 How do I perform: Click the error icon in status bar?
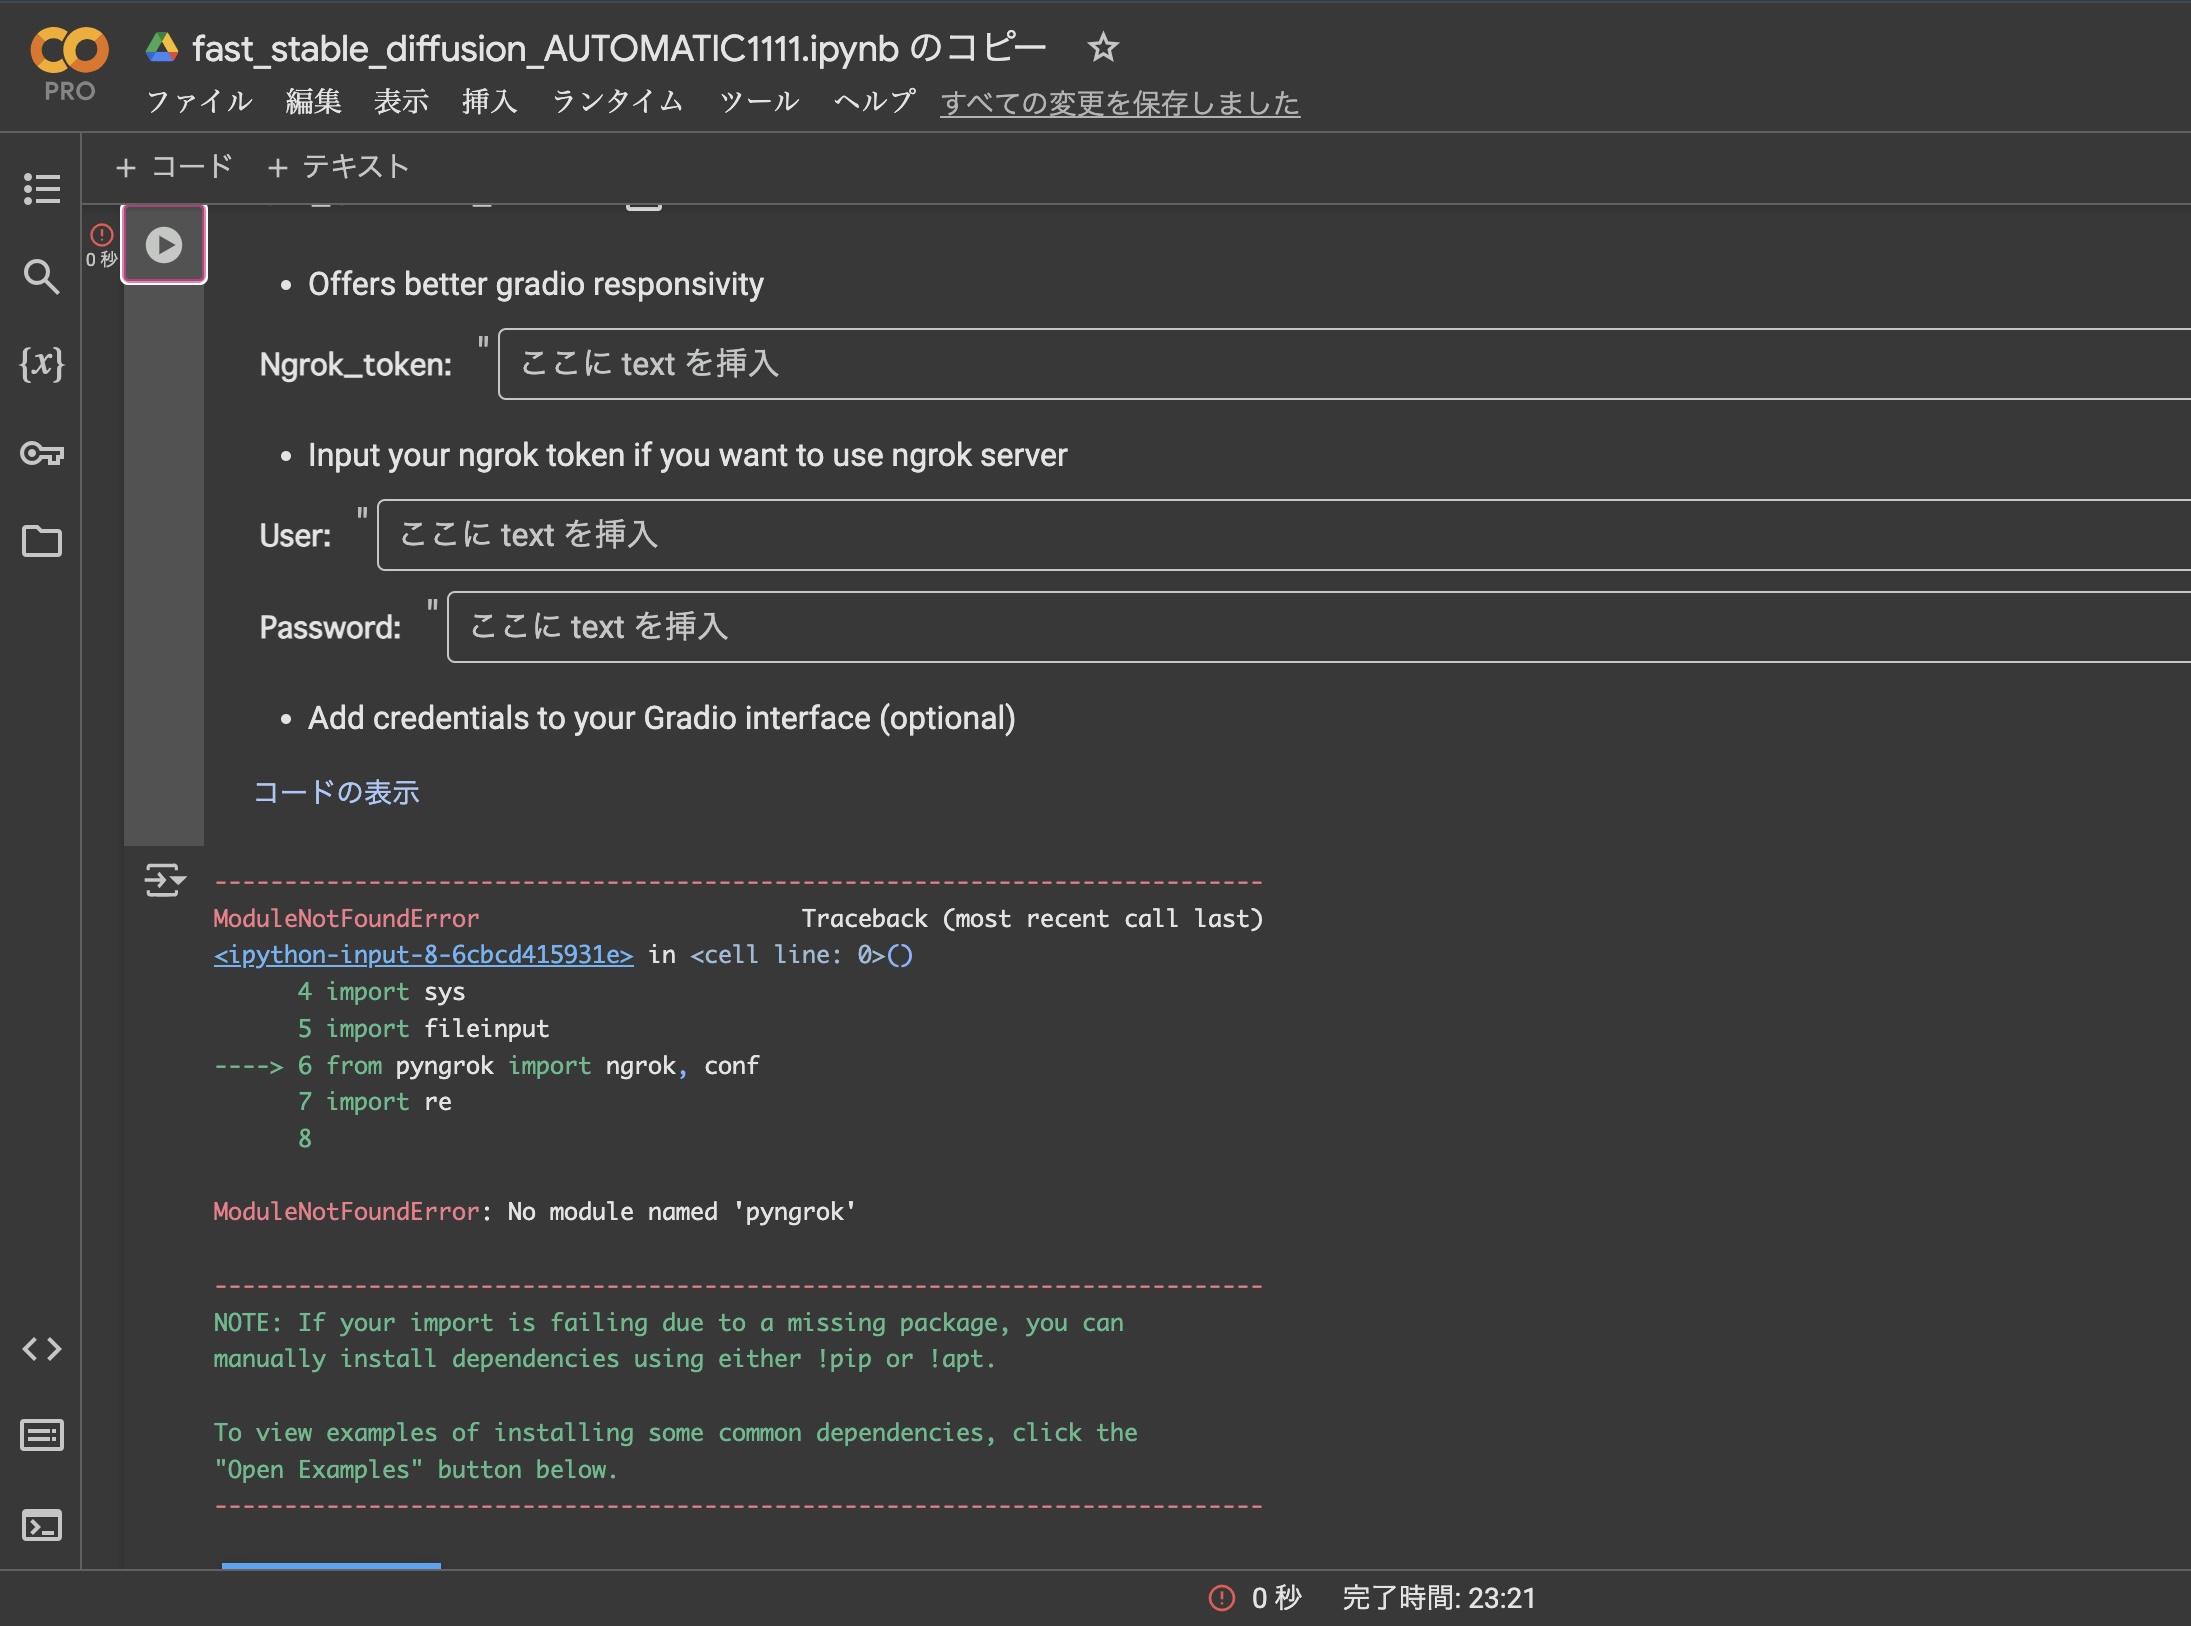1222,1598
